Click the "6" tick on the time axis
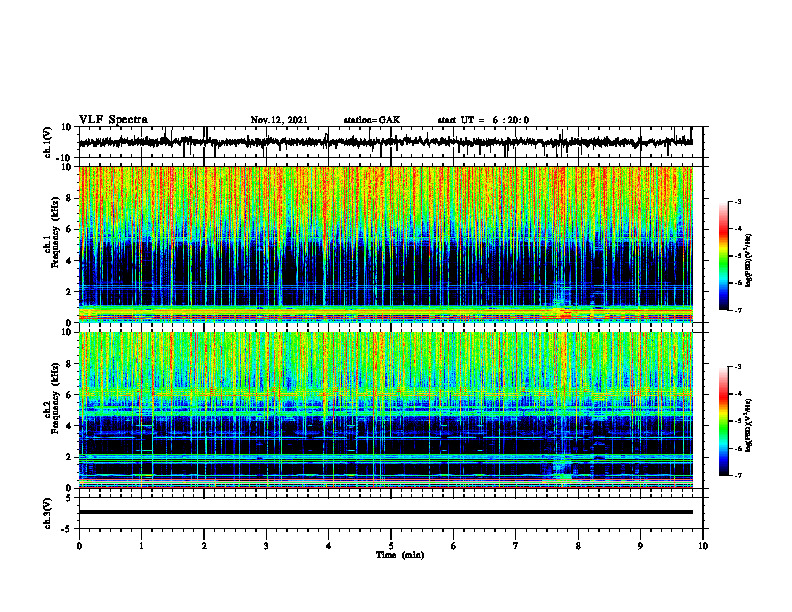The height and width of the screenshot is (612, 792). [454, 546]
